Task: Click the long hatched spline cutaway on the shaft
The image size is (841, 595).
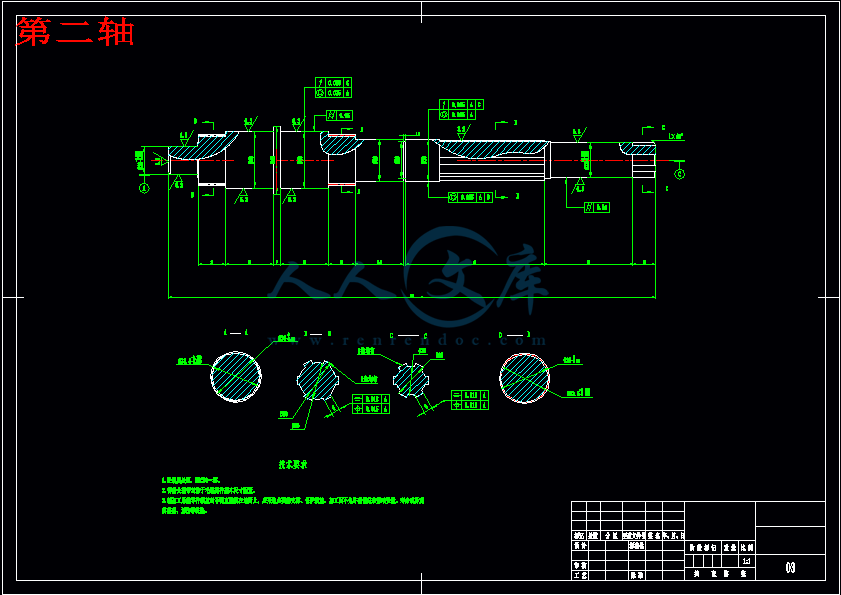Action: point(495,149)
